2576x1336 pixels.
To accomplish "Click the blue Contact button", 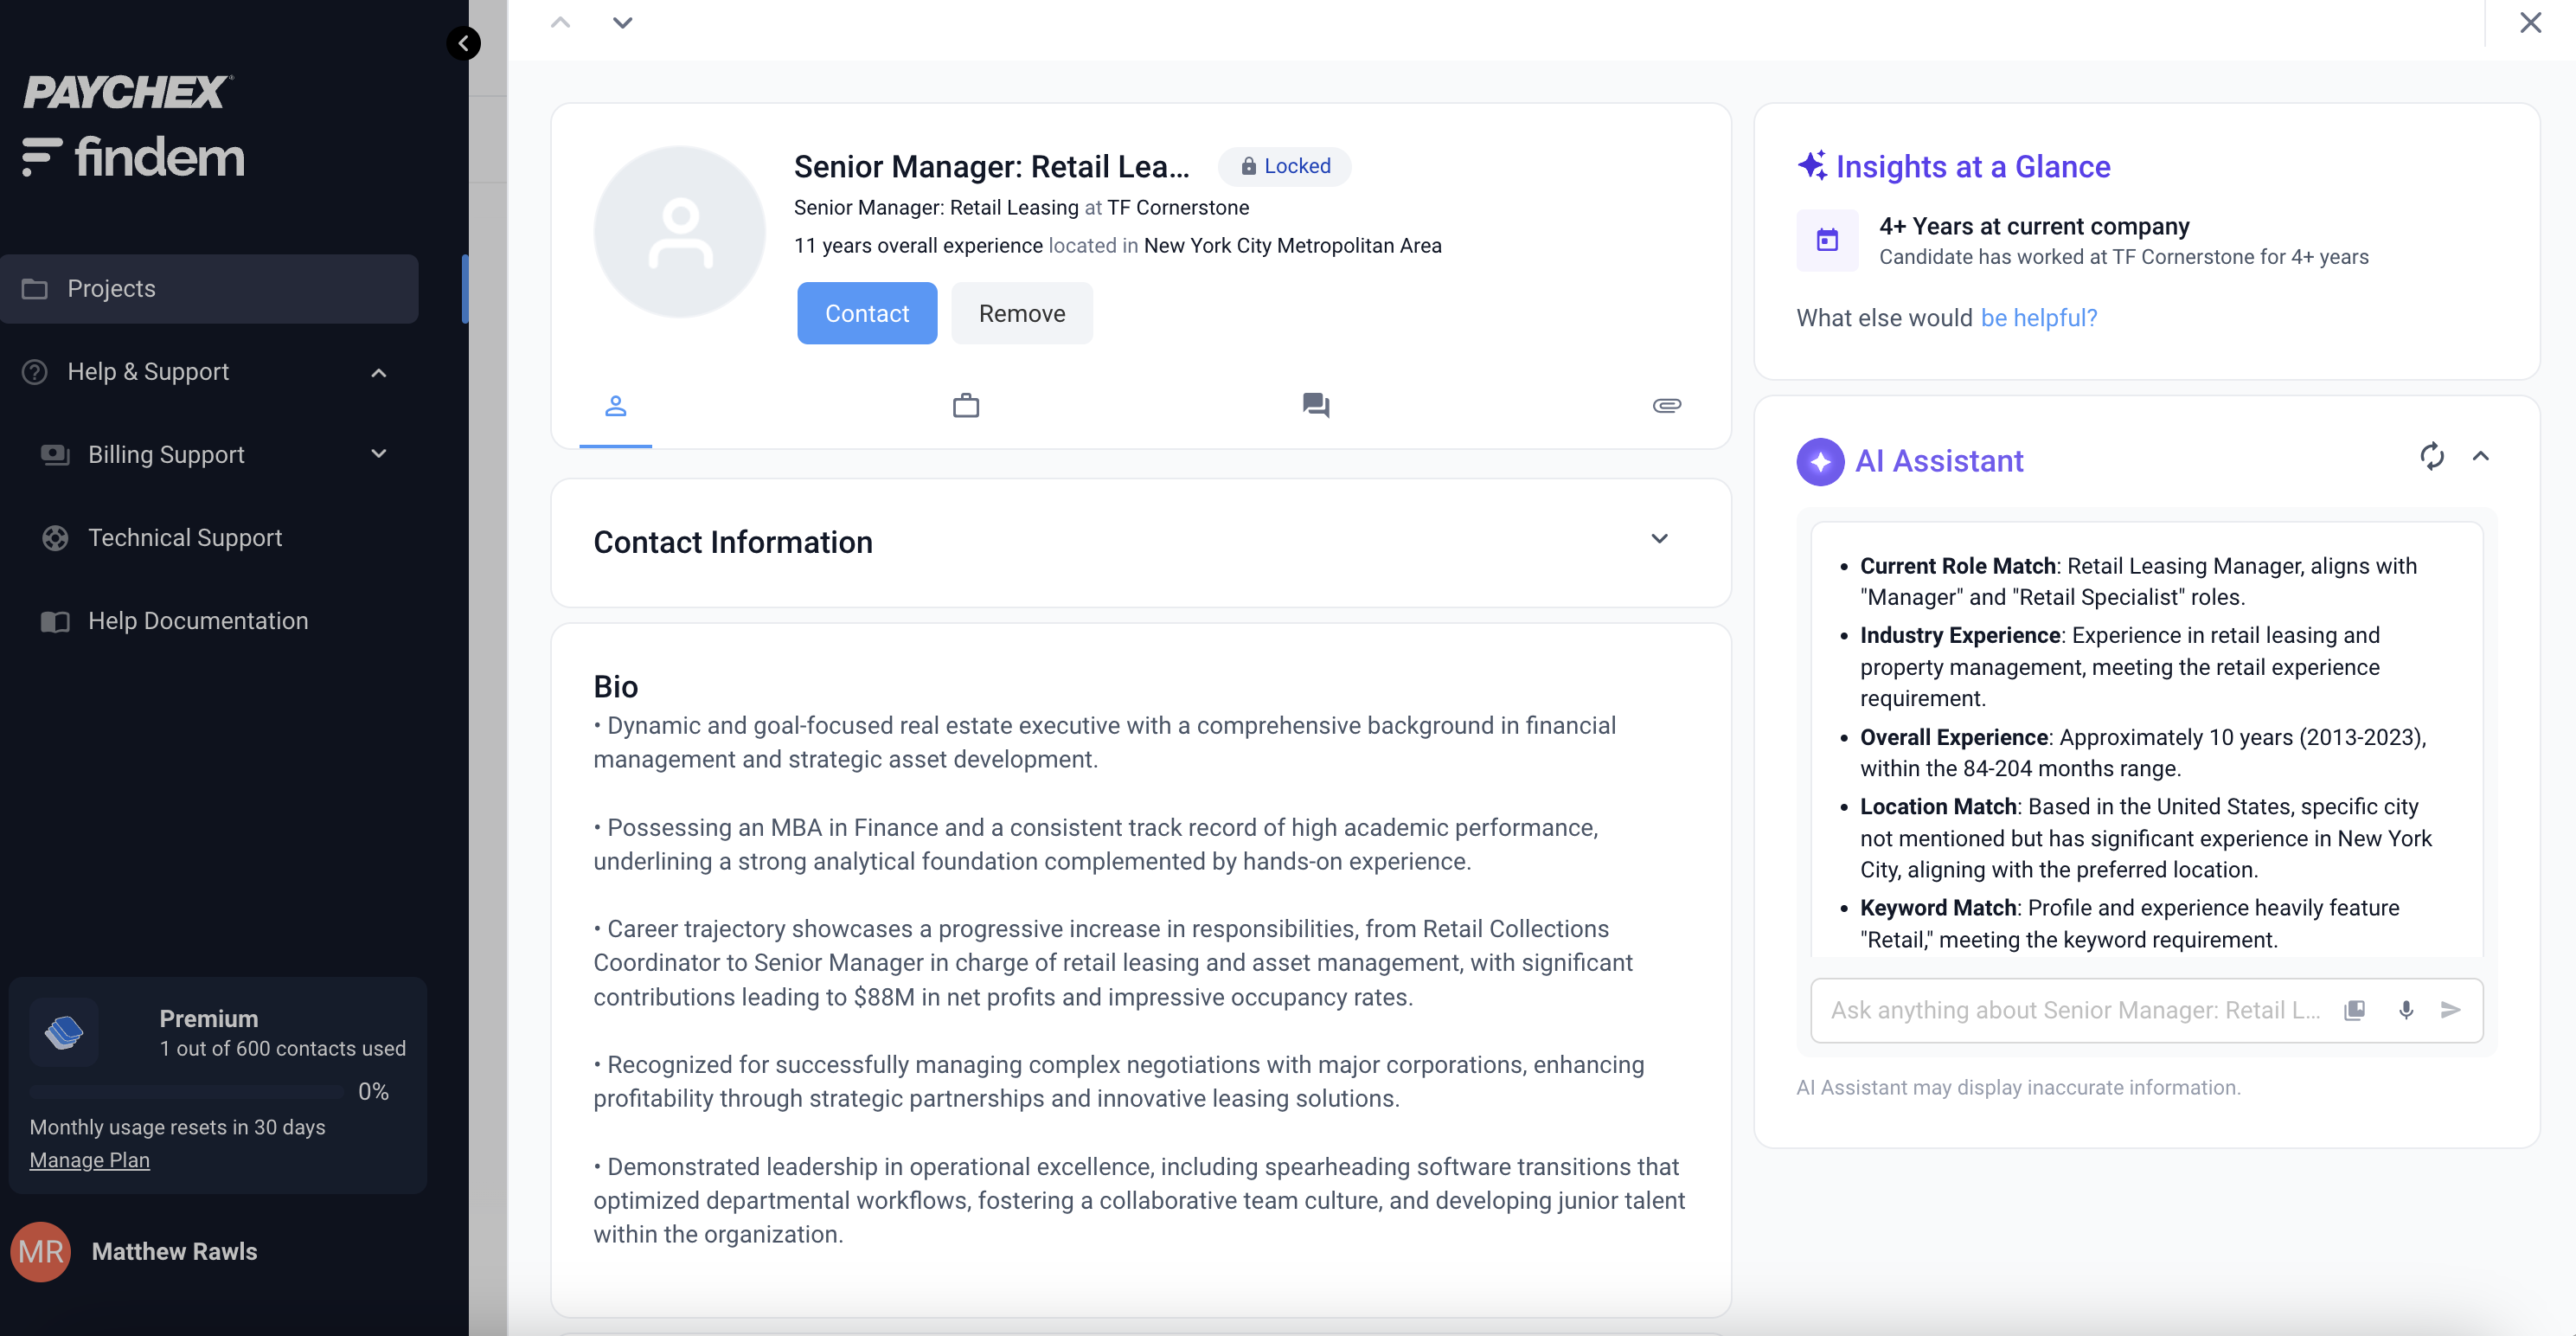I will [866, 314].
